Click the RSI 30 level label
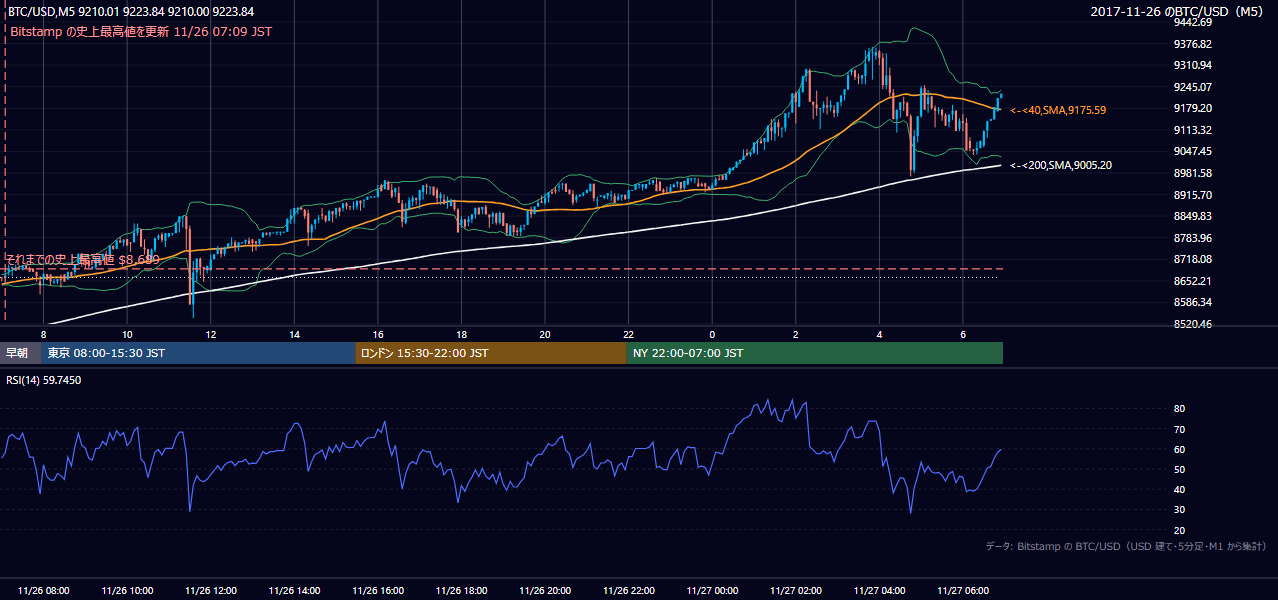This screenshot has height=600, width=1278. [1179, 510]
